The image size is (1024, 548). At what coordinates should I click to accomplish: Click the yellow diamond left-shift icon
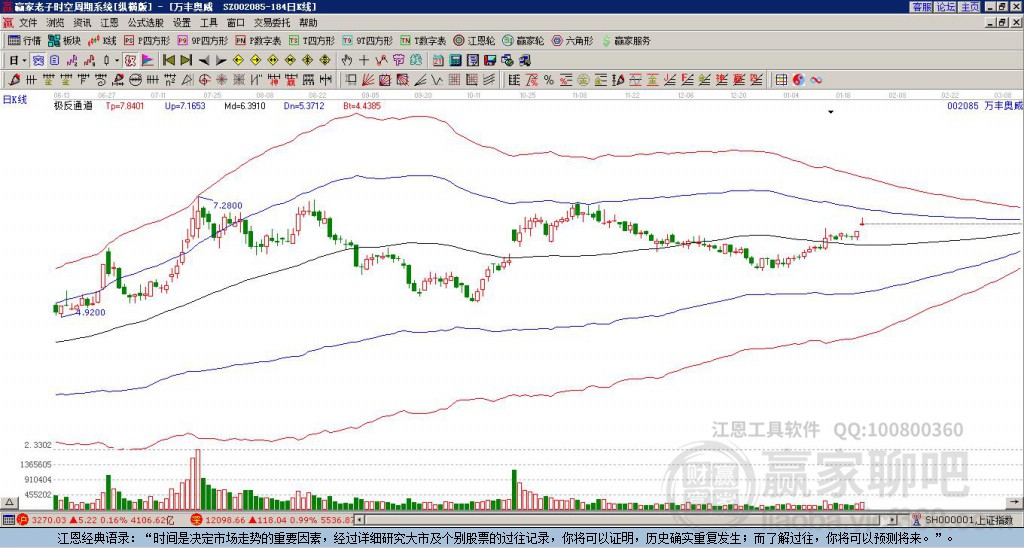[x=238, y=61]
